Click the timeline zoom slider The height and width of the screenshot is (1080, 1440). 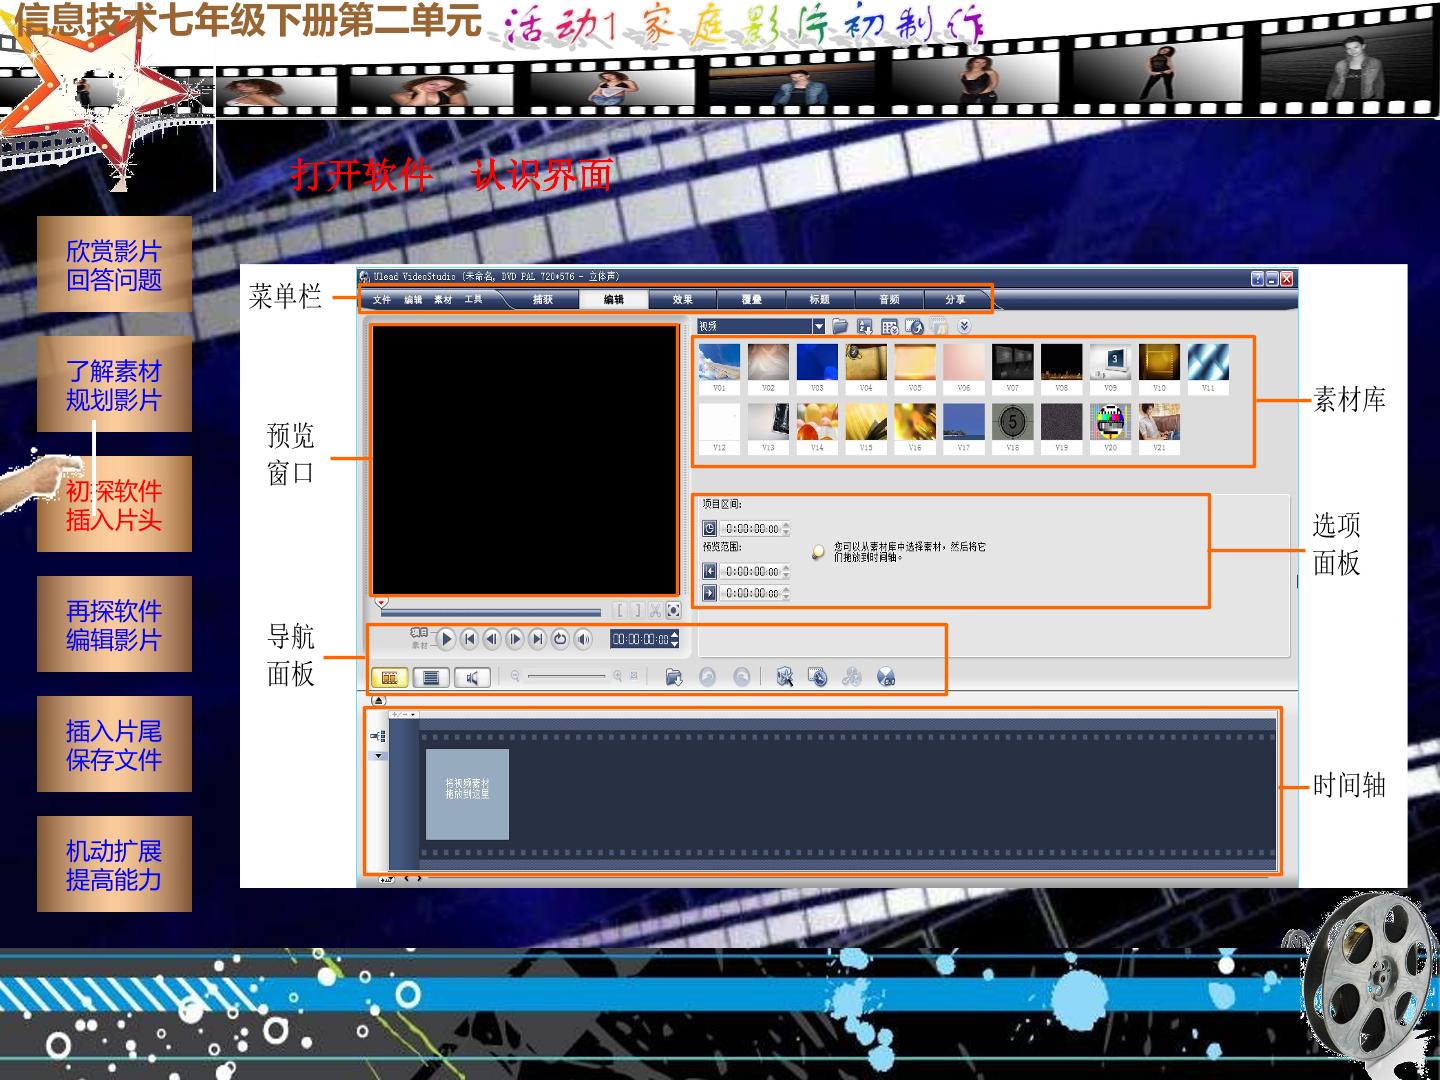point(566,677)
